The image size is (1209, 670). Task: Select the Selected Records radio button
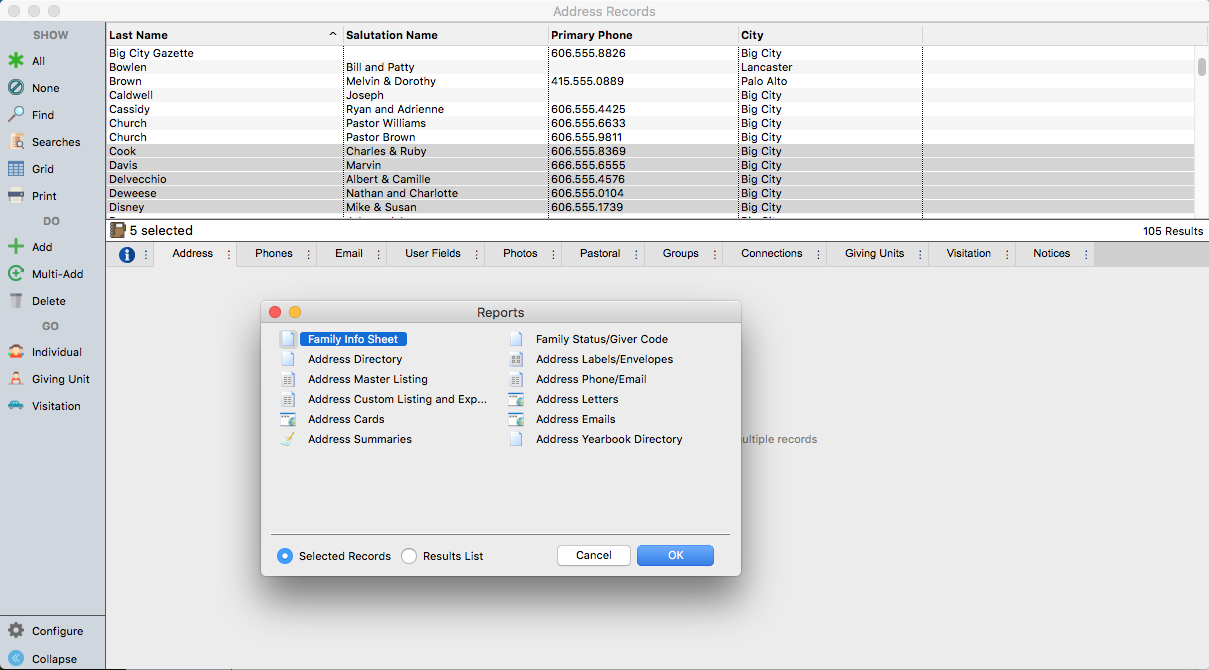click(x=285, y=556)
